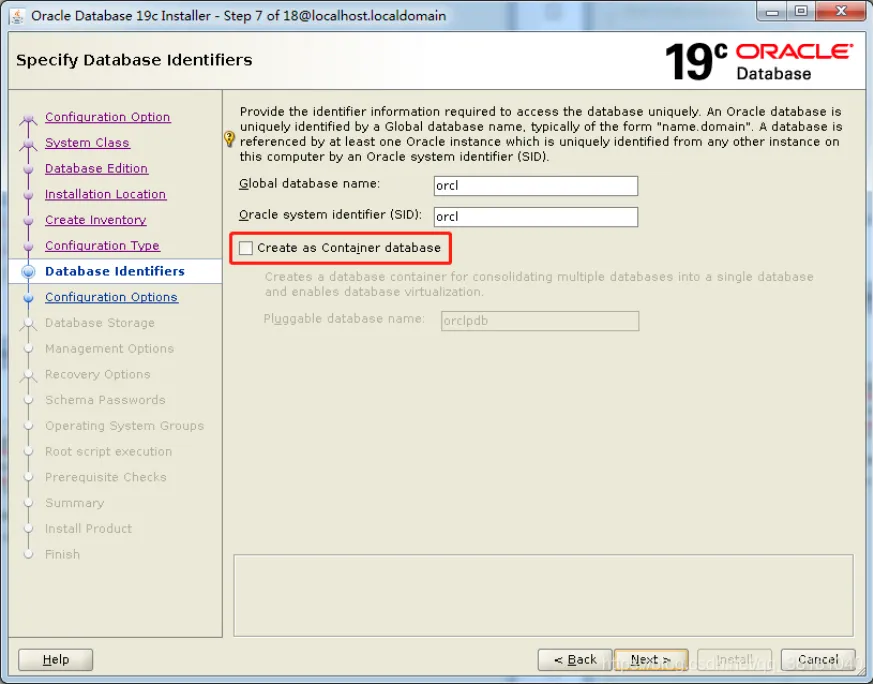Click the disabled Install button
The height and width of the screenshot is (684, 873).
pos(734,660)
